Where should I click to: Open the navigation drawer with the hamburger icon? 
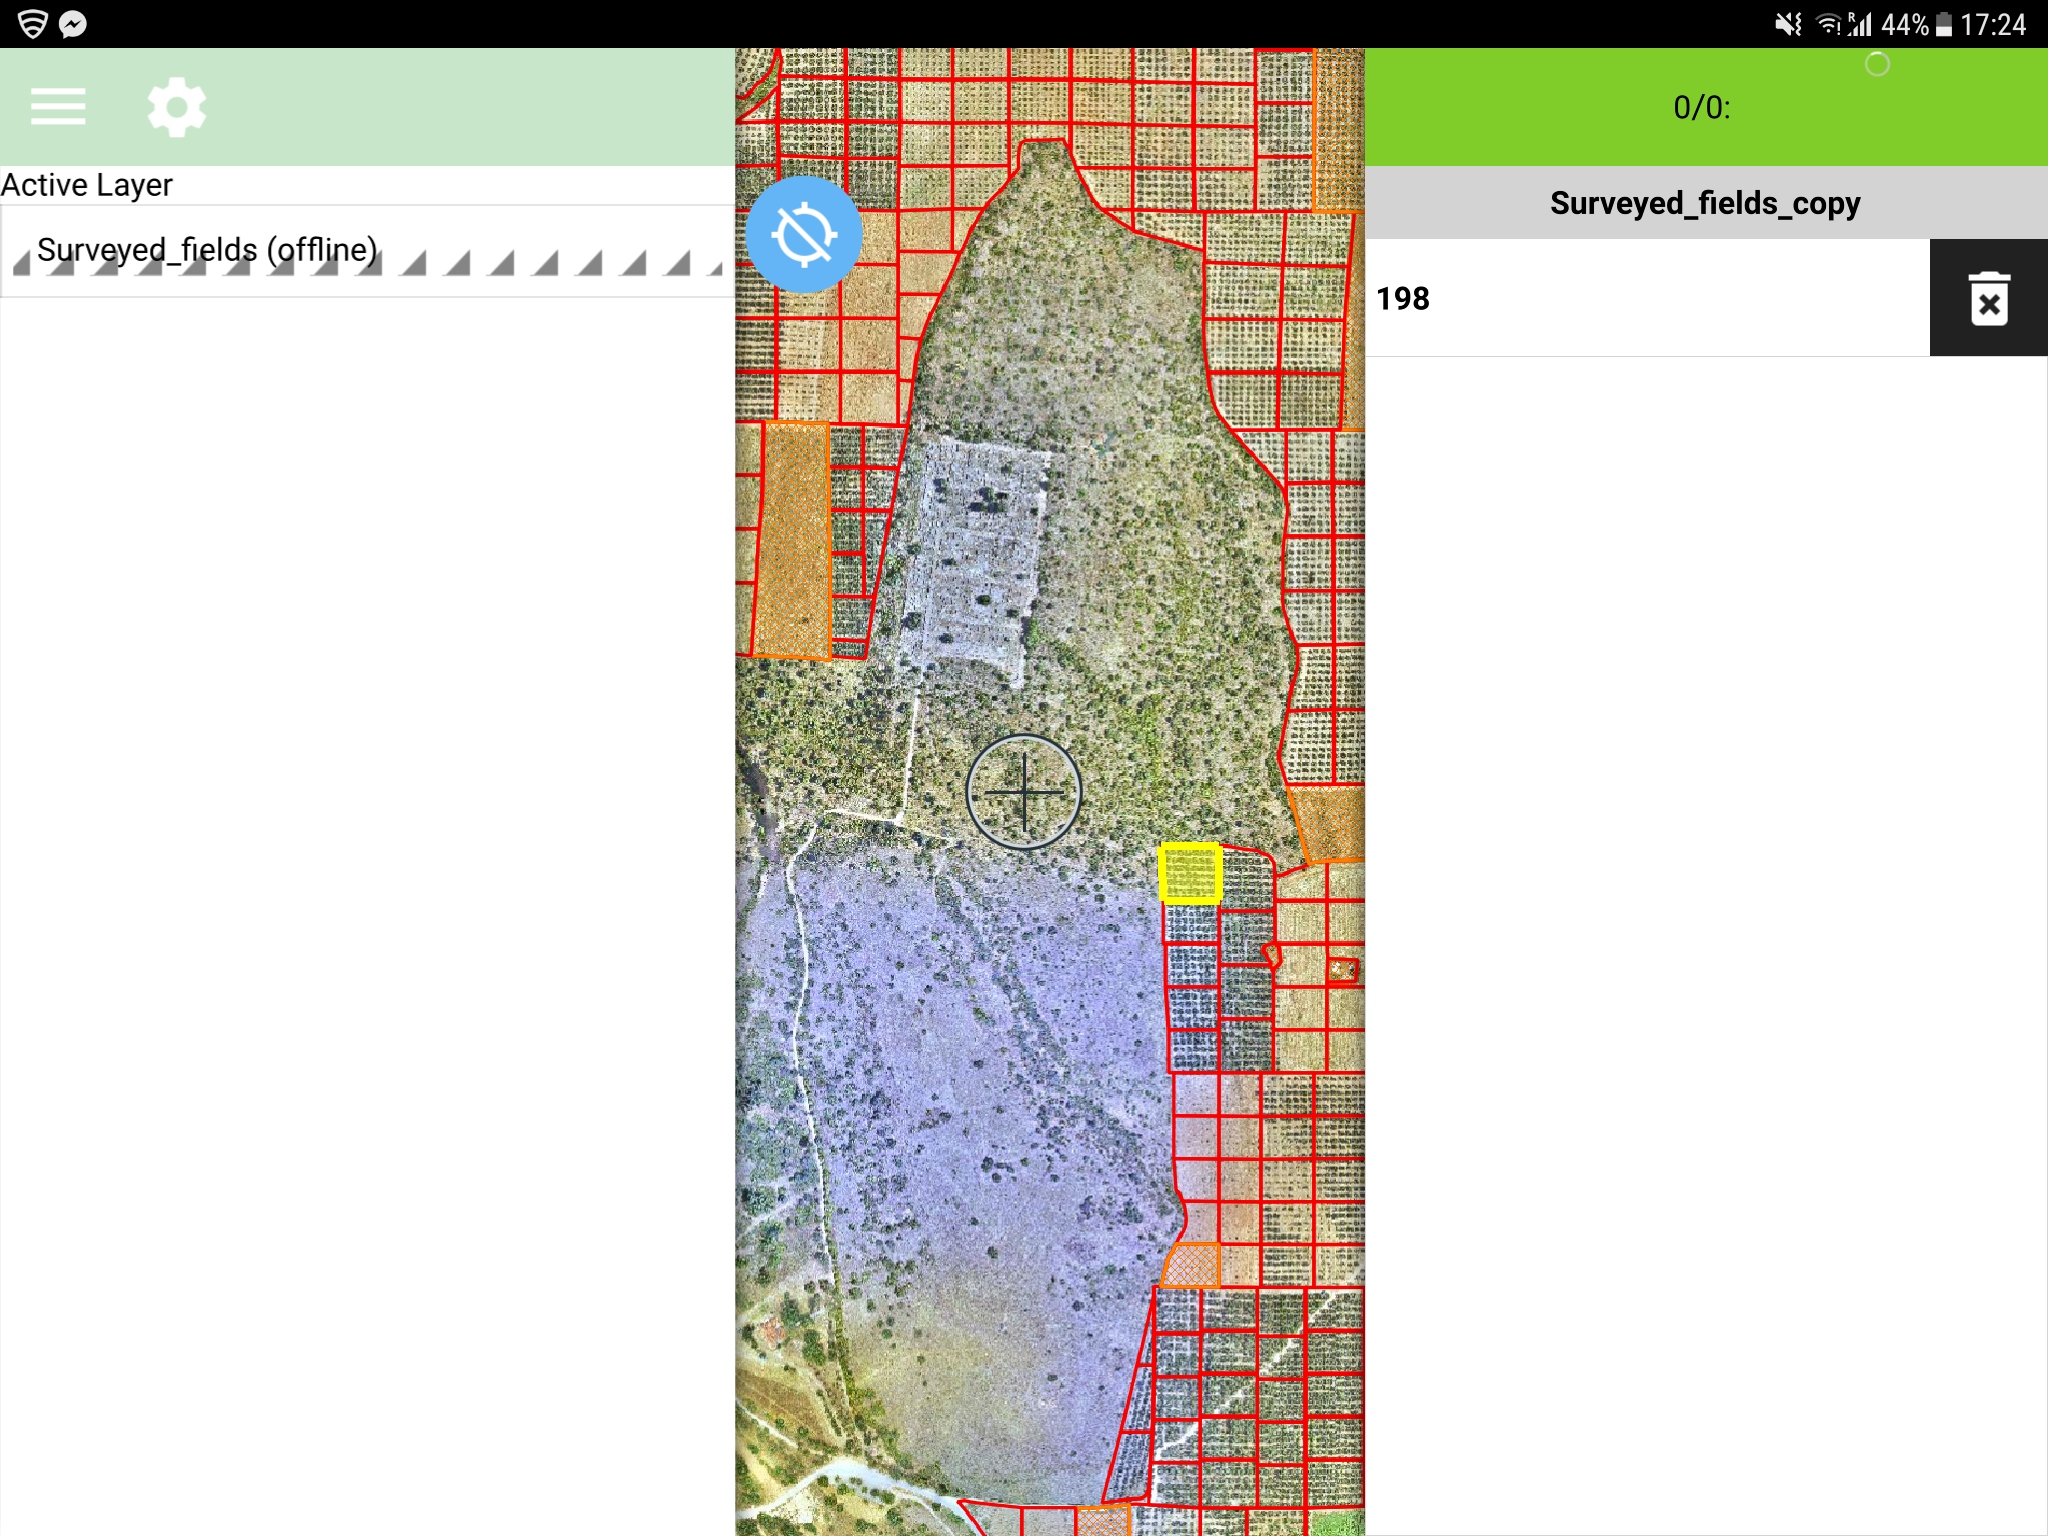57,105
